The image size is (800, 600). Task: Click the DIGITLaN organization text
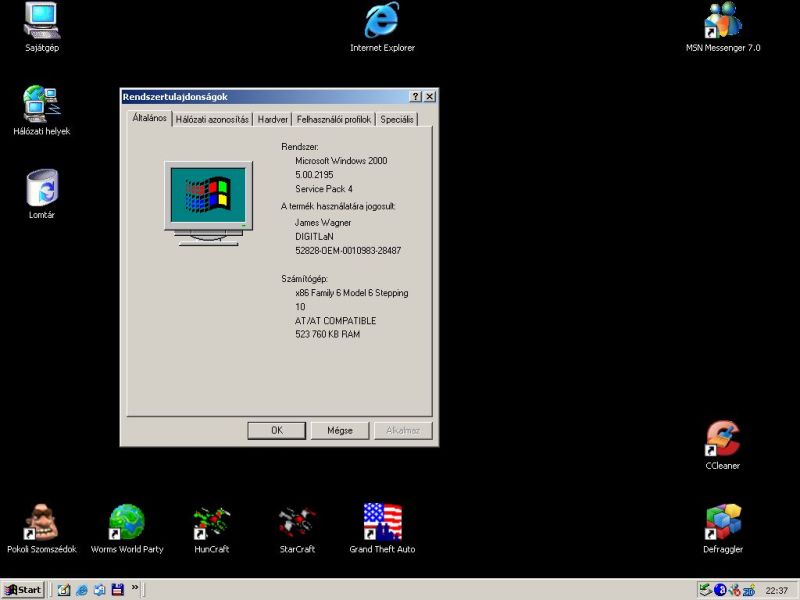click(x=314, y=237)
